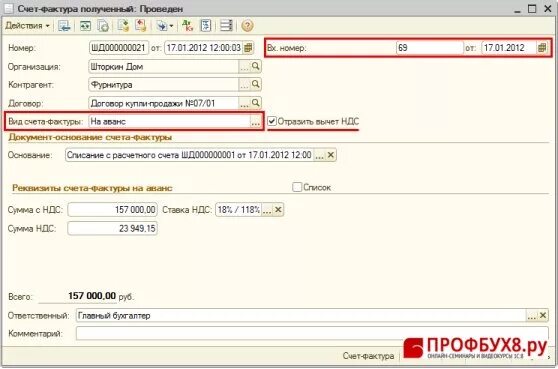Click the magnifier icon for Договор
The image size is (558, 369).
[x=256, y=103]
